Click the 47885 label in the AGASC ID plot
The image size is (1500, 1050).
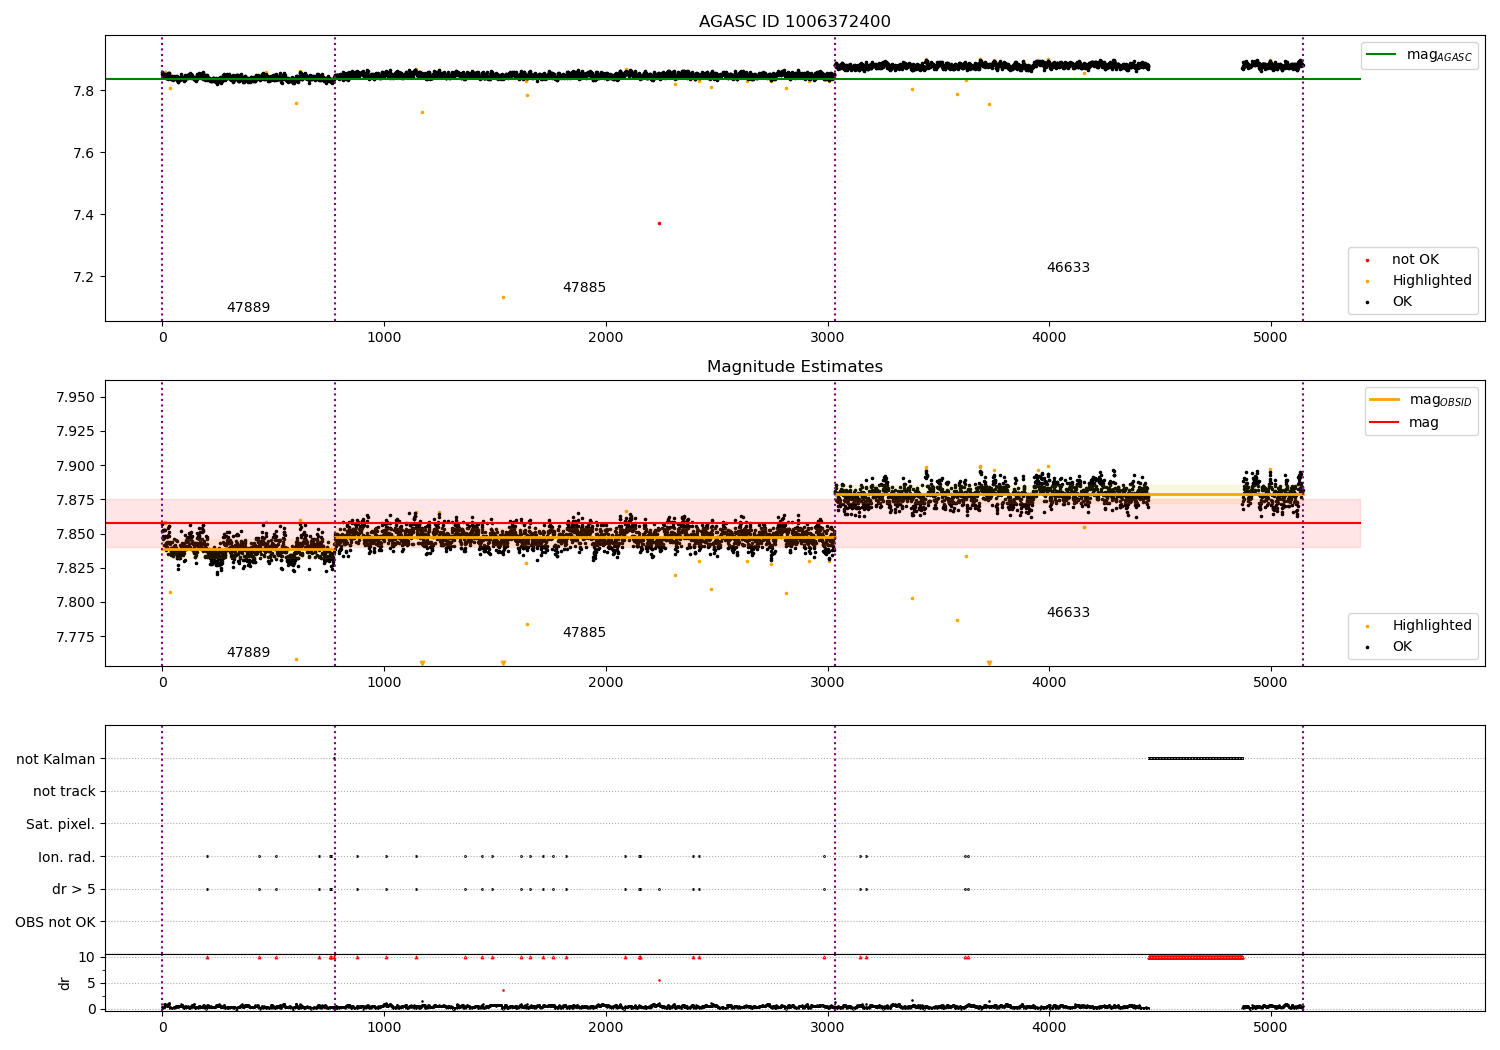pyautogui.click(x=584, y=288)
